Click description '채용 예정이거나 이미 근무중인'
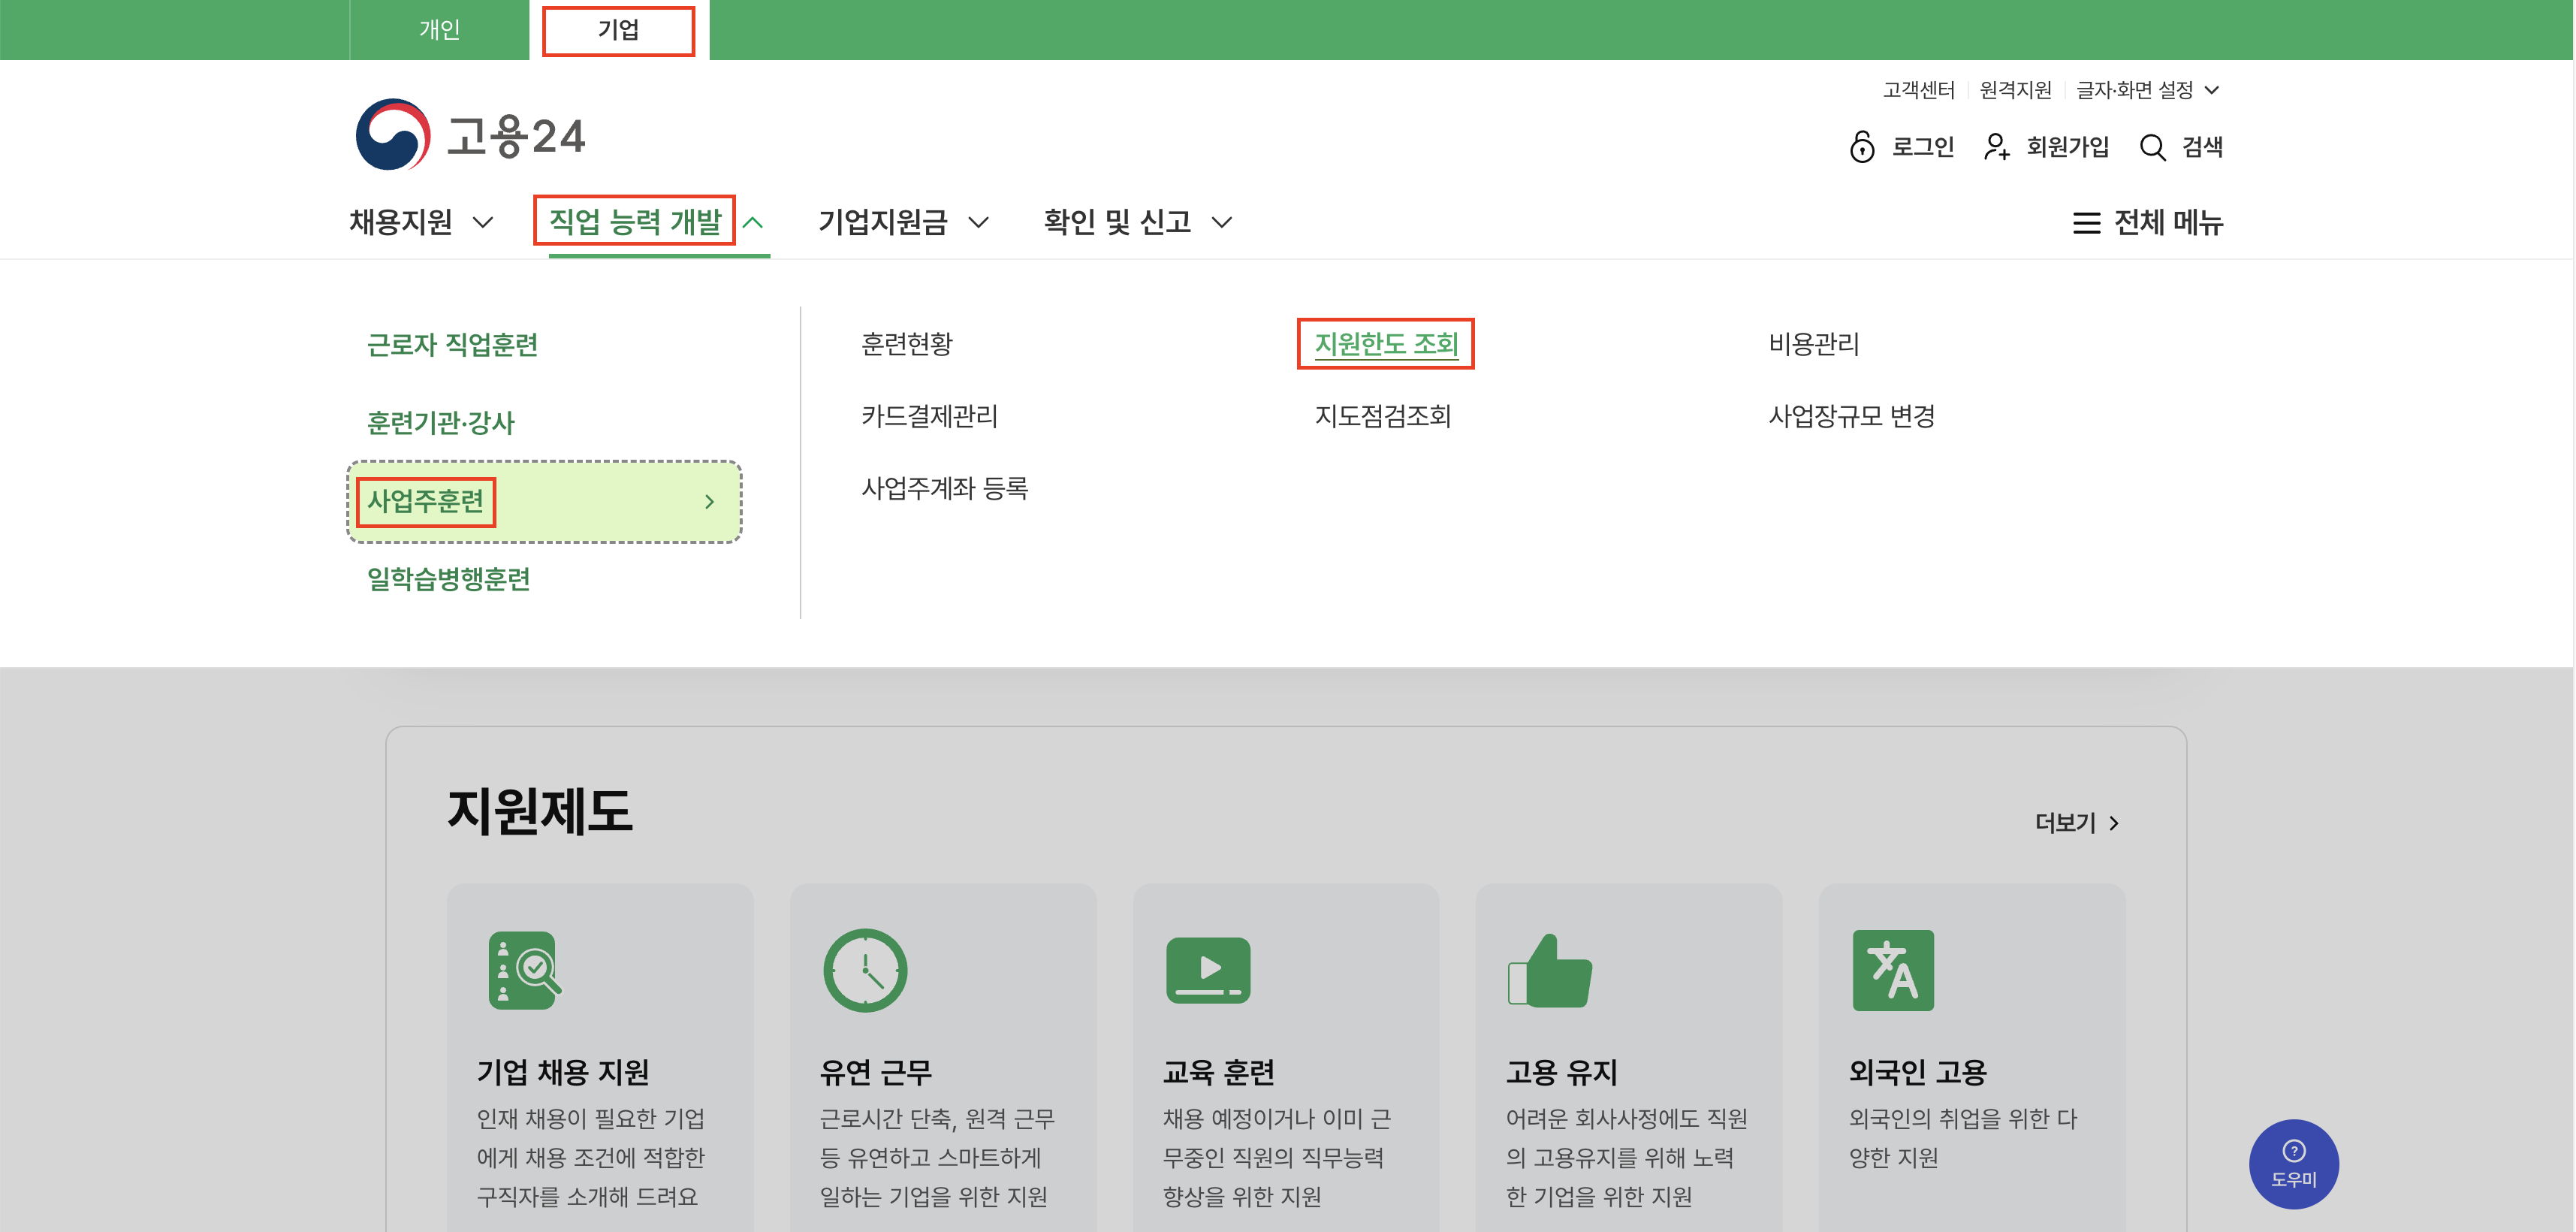The height and width of the screenshot is (1232, 2576). [x=1277, y=1157]
